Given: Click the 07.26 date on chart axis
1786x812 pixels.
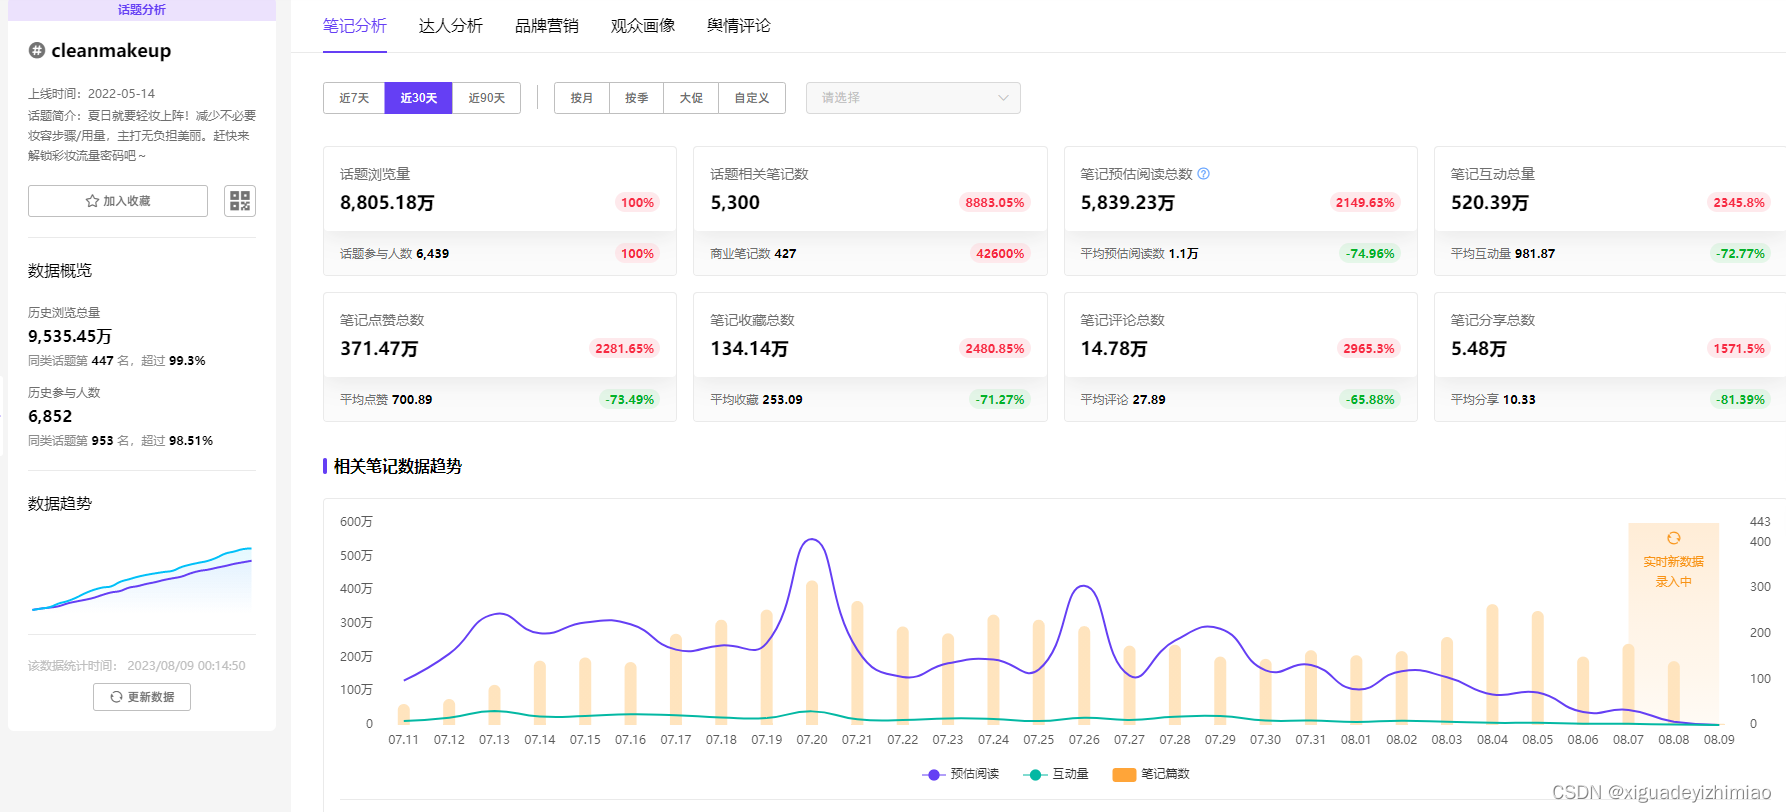Looking at the screenshot, I should tap(1084, 740).
